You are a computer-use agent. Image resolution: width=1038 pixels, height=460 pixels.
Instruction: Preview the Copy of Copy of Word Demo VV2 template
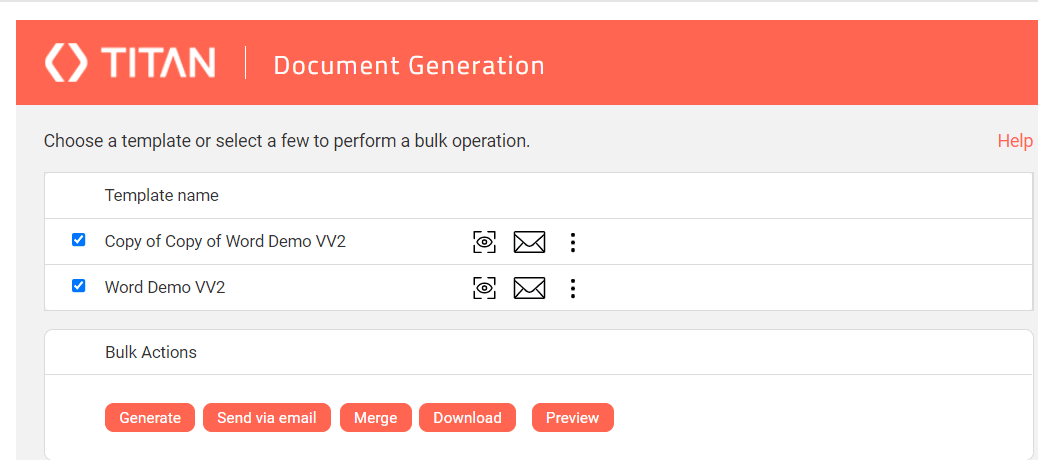(x=484, y=242)
